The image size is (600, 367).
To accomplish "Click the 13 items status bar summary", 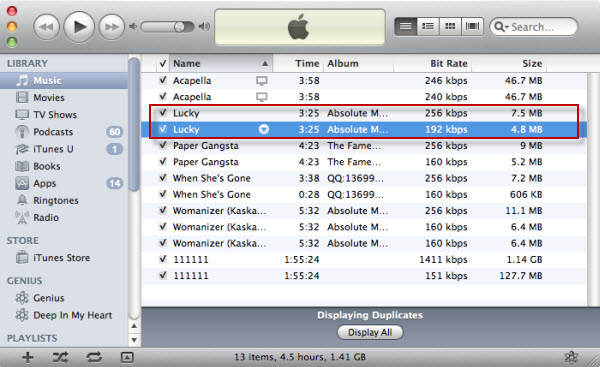I will point(300,357).
